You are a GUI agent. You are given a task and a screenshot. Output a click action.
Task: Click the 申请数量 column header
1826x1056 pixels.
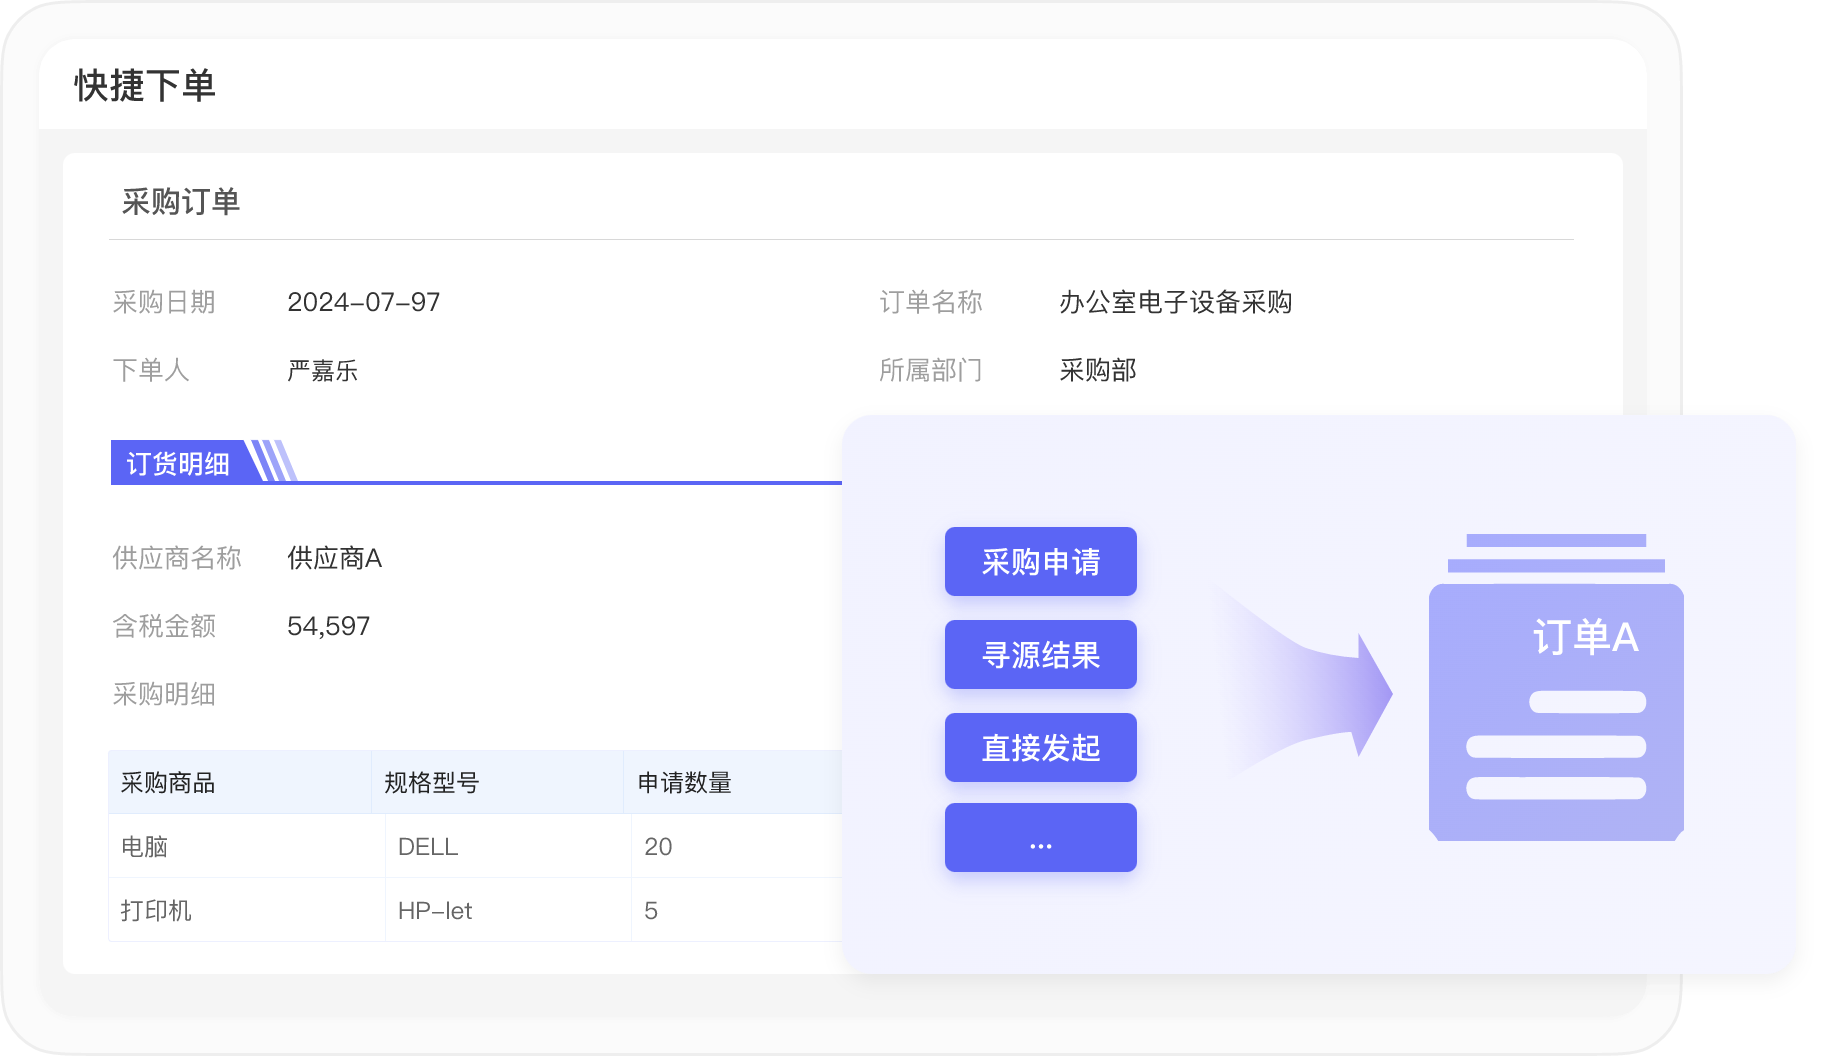pos(684,783)
